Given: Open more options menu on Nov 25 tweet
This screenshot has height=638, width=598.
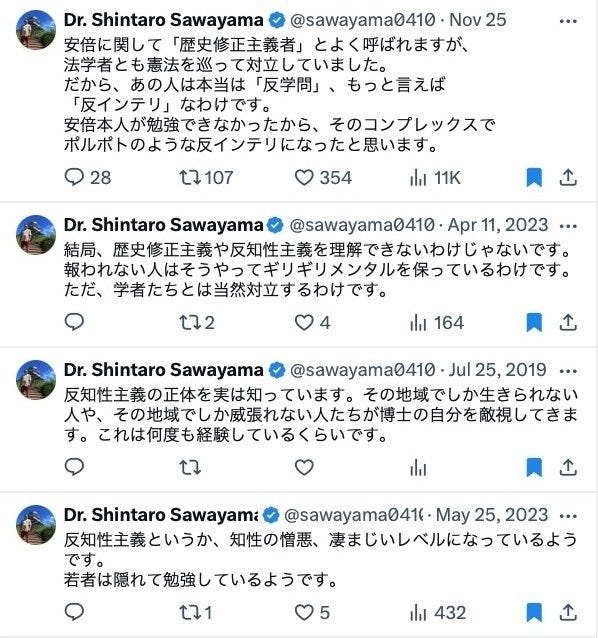Looking at the screenshot, I should coord(568,21).
